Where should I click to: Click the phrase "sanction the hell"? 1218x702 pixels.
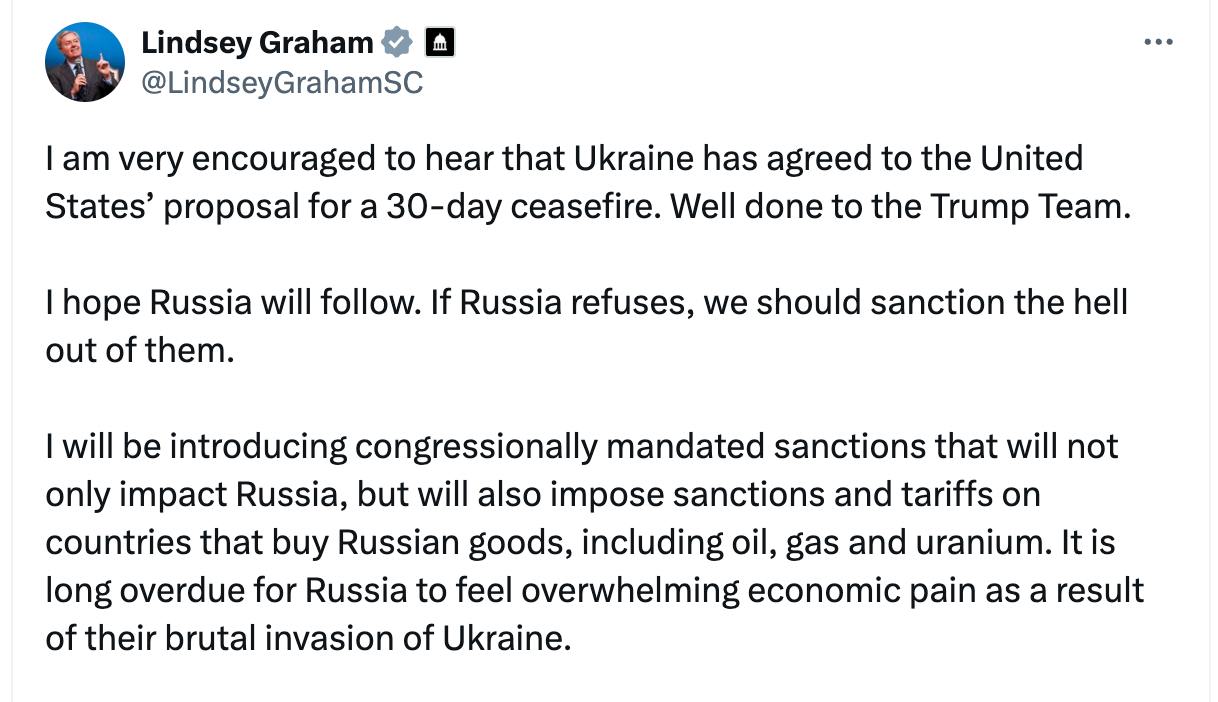coord(999,302)
